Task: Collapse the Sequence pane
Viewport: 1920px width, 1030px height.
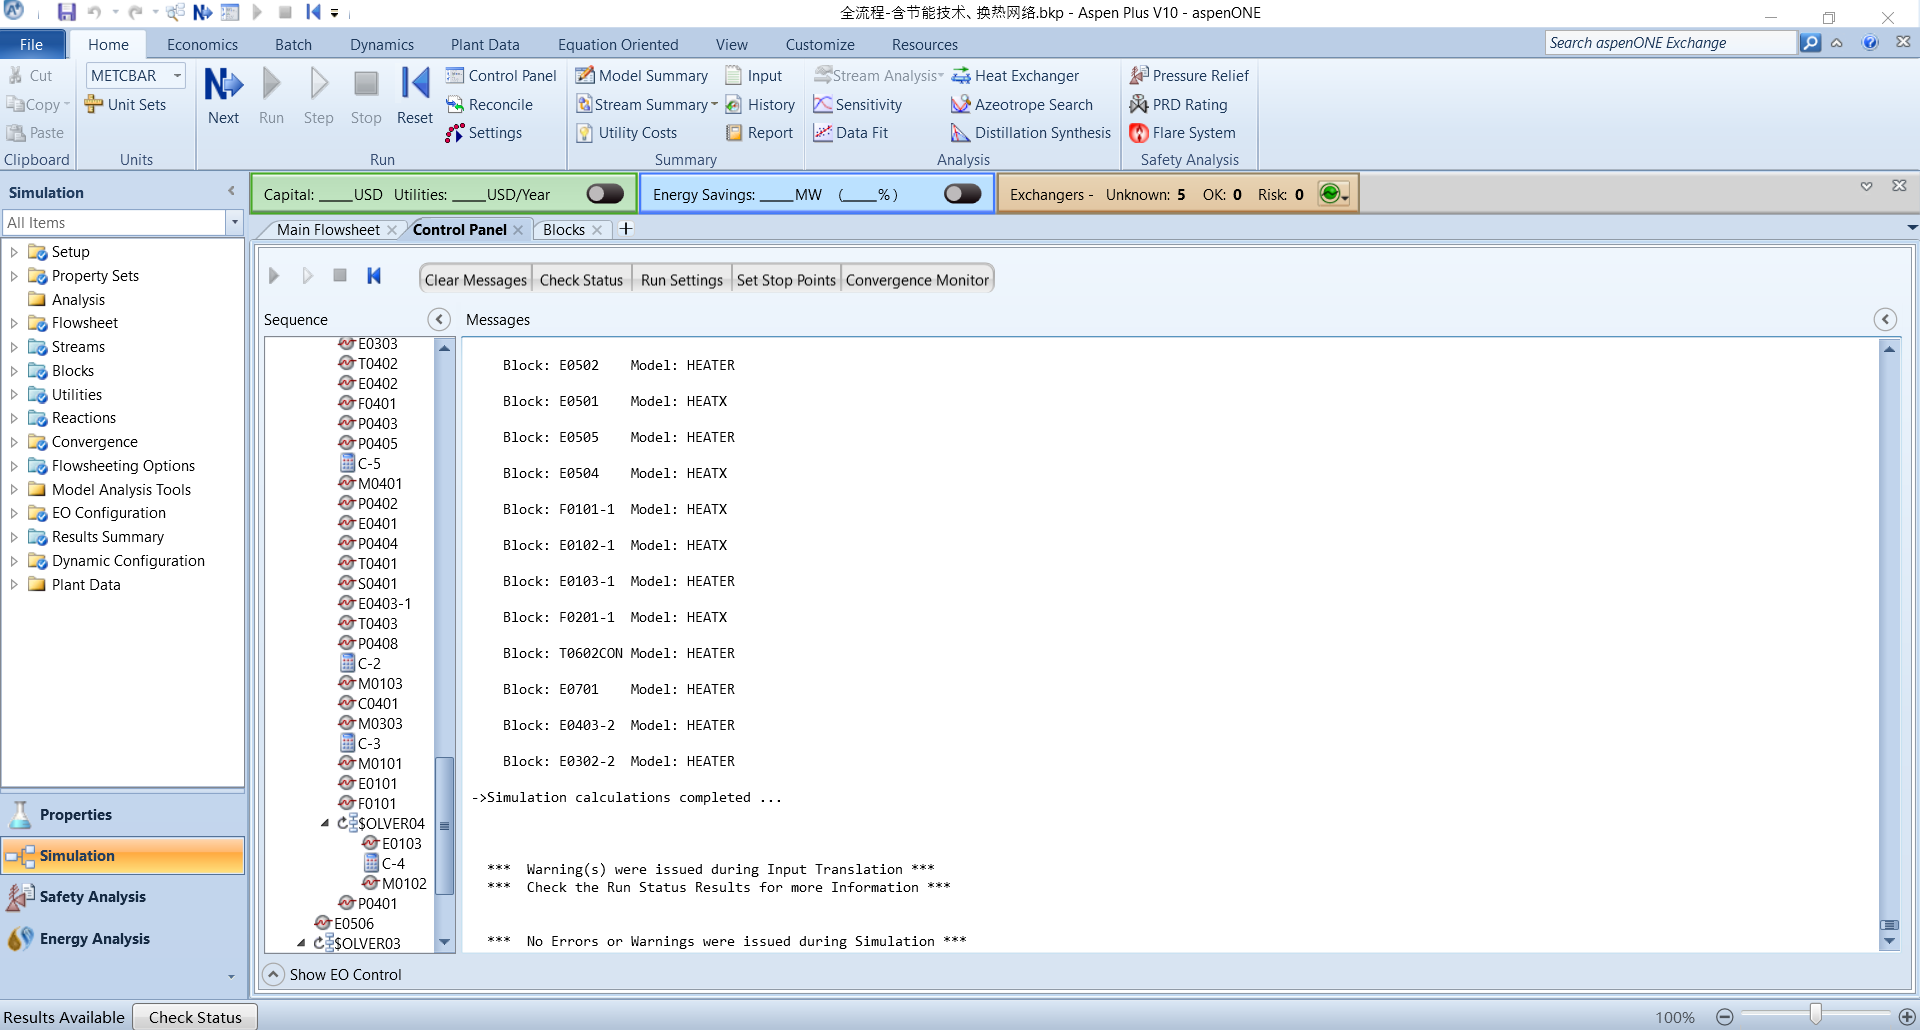Action: tap(439, 320)
